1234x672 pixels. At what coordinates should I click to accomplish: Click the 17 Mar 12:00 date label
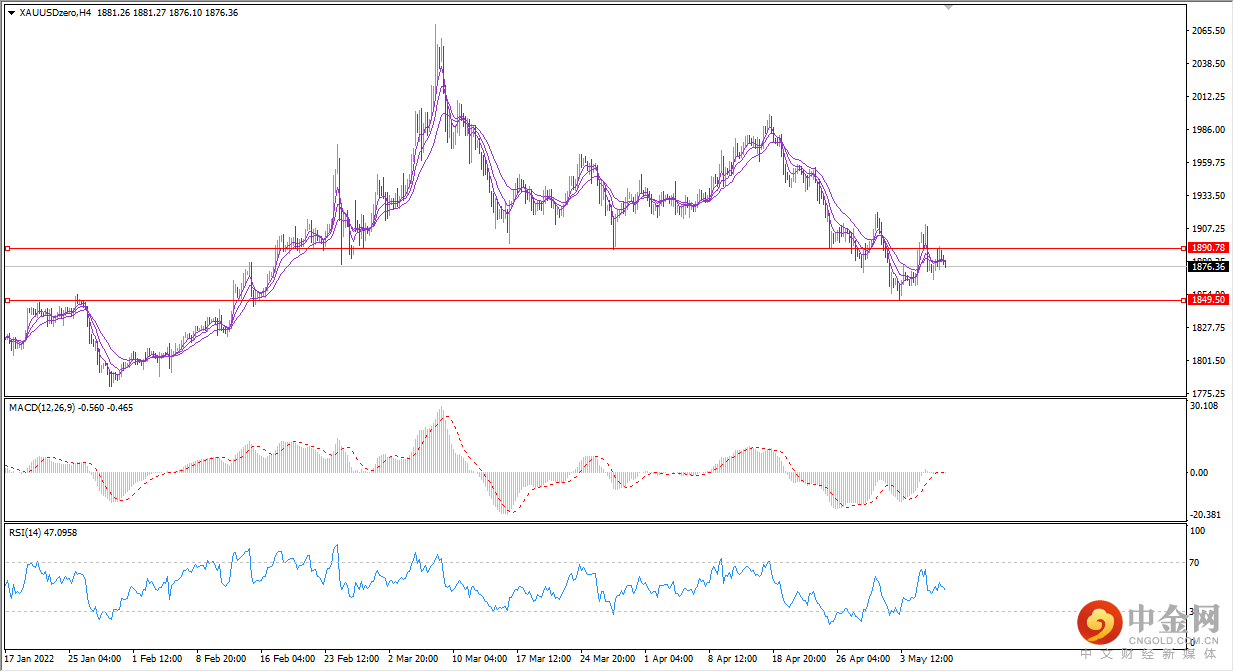click(x=542, y=659)
